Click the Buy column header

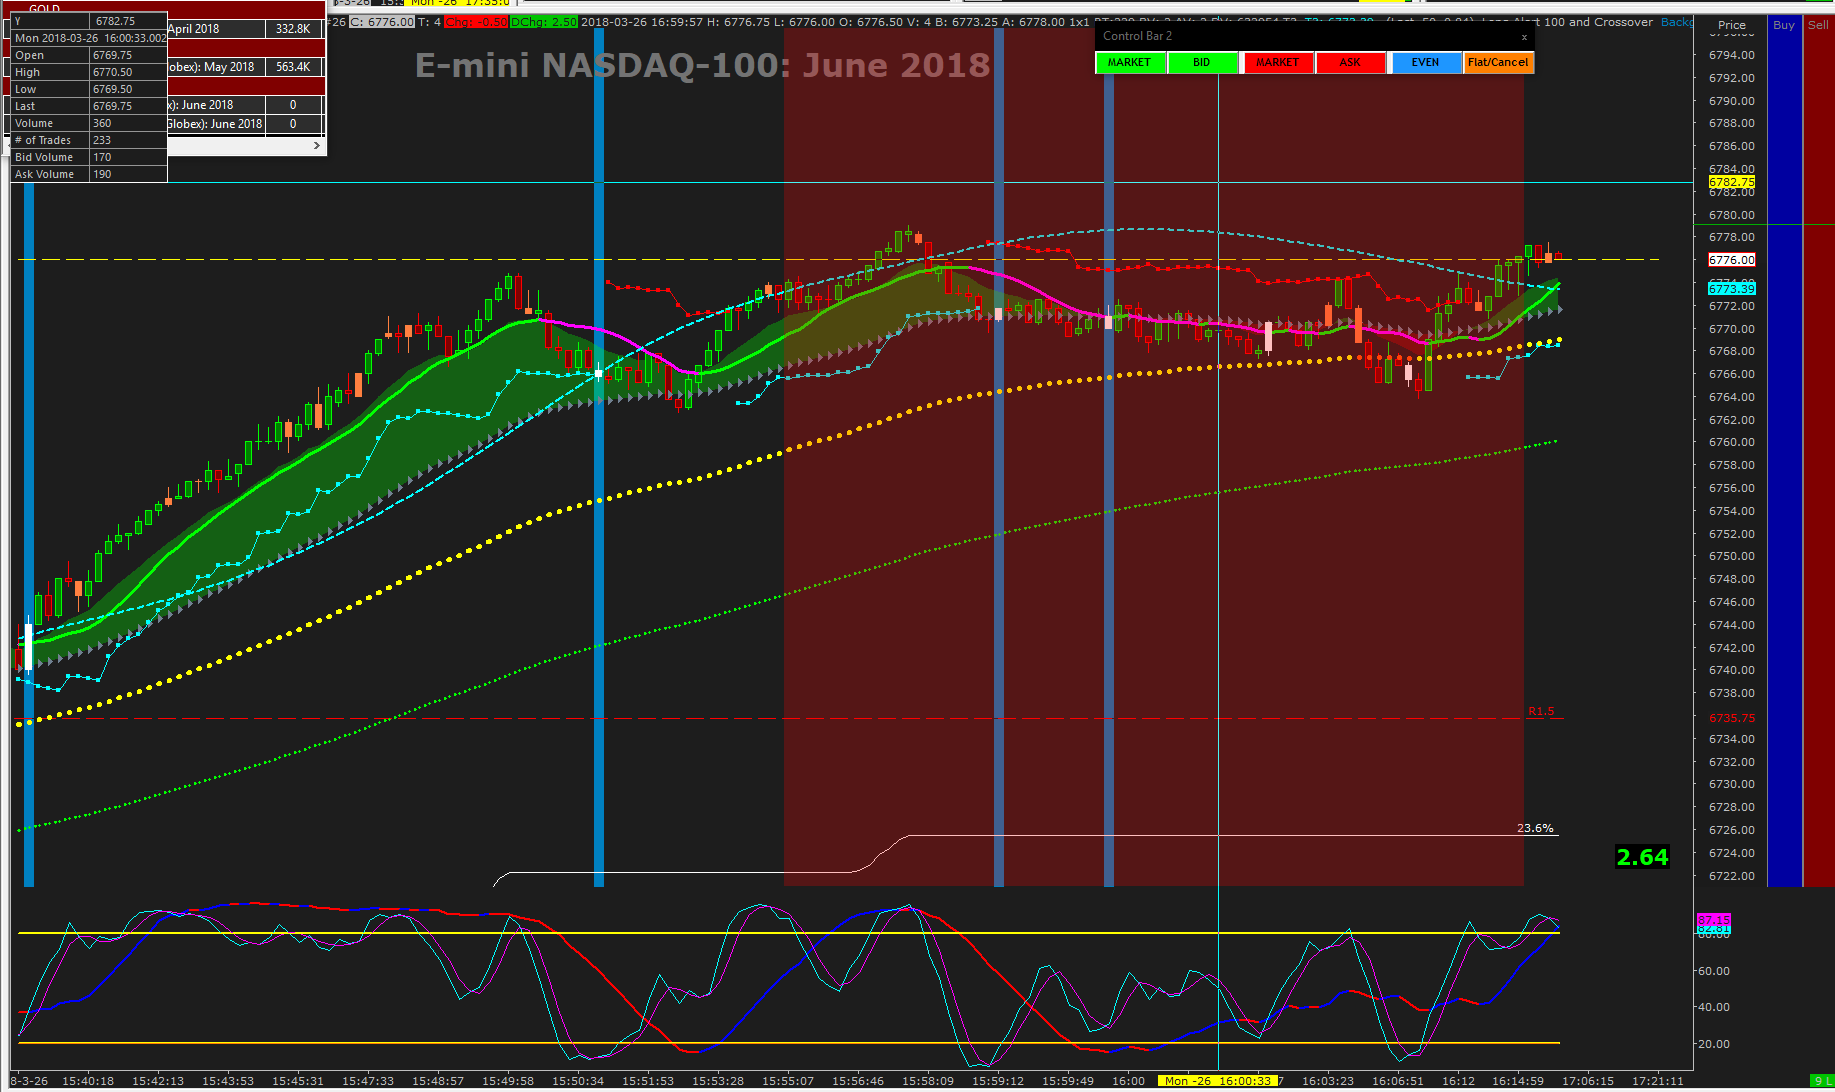(x=1784, y=25)
